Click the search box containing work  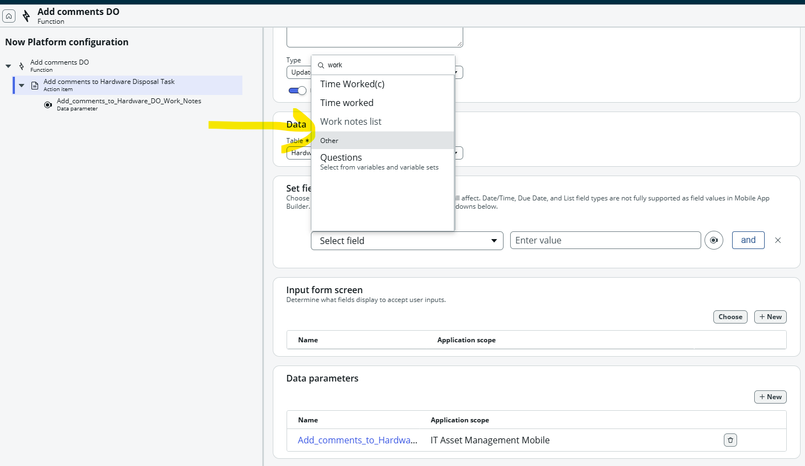383,65
